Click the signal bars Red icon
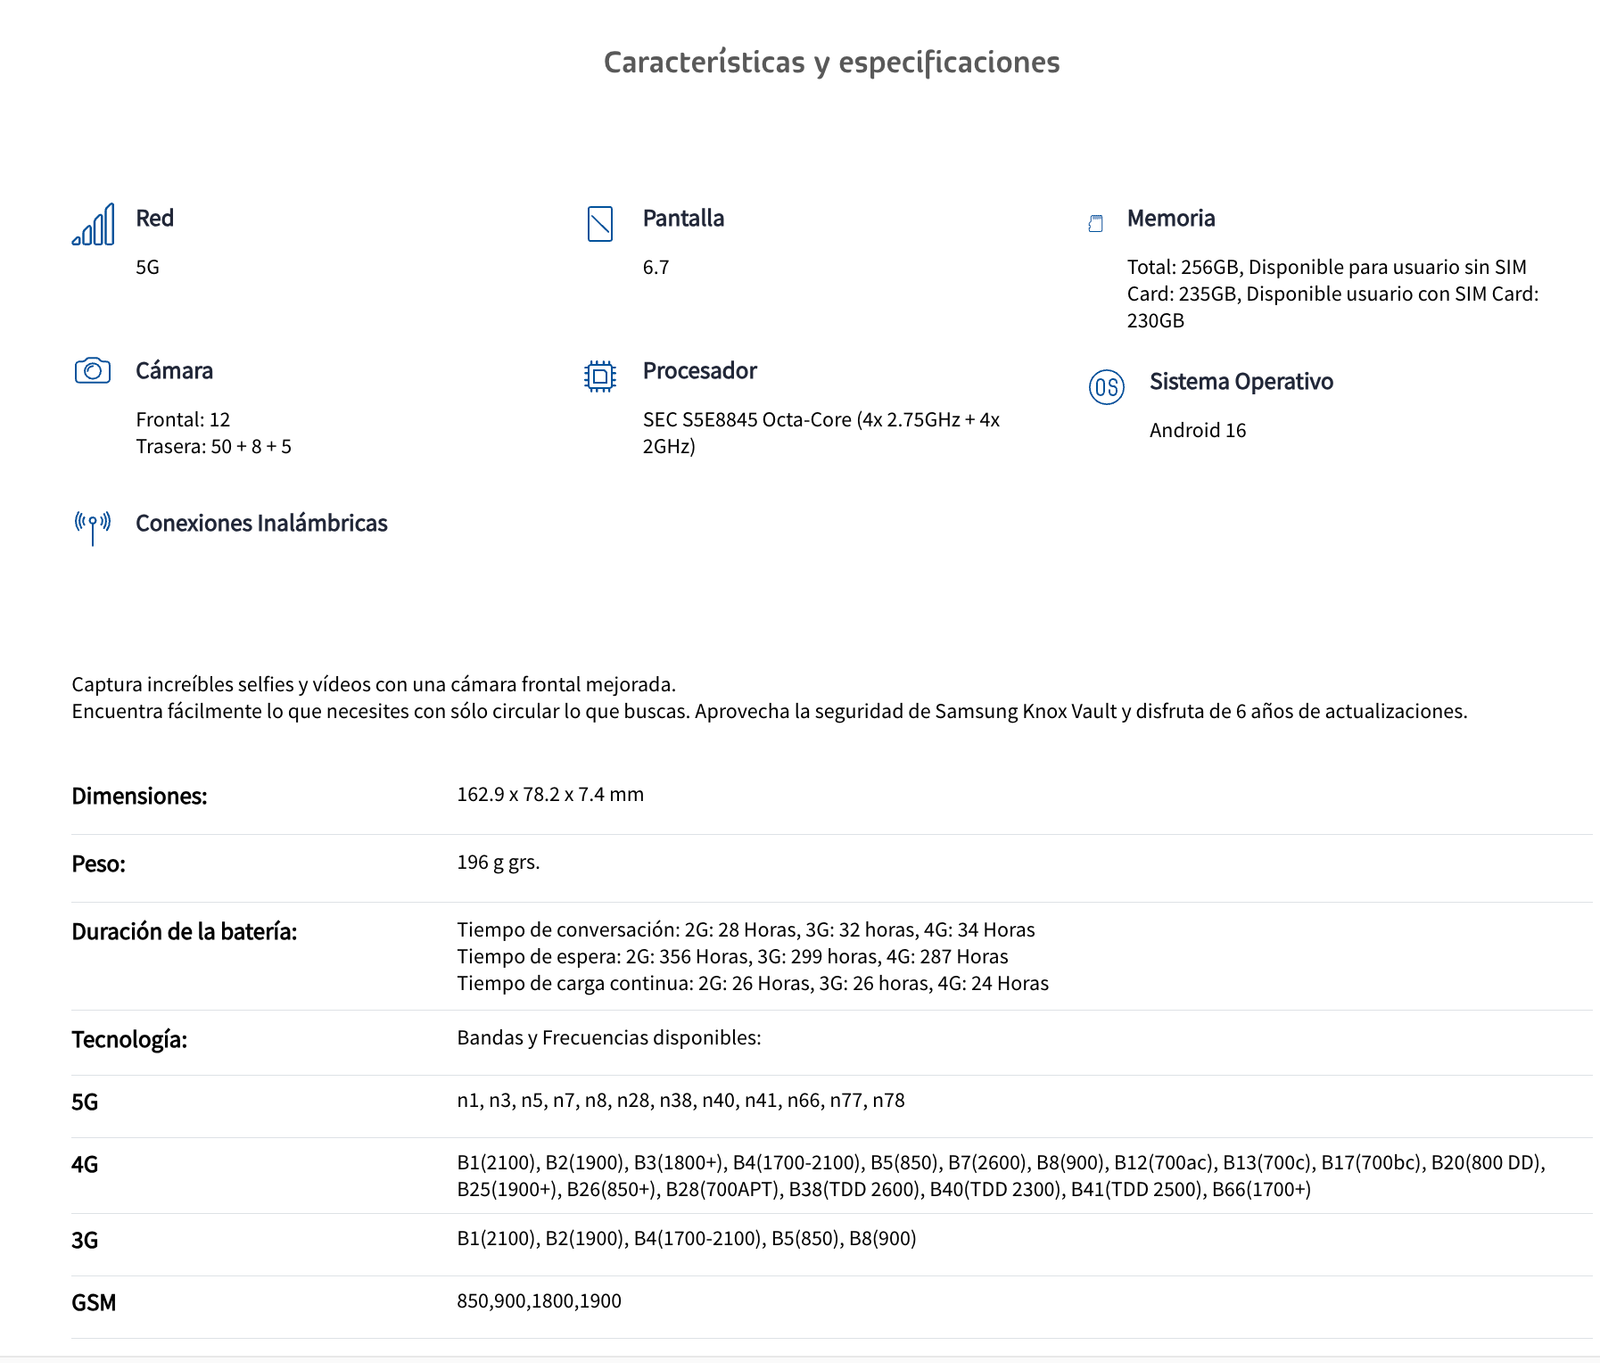The width and height of the screenshot is (1600, 1363). [93, 224]
